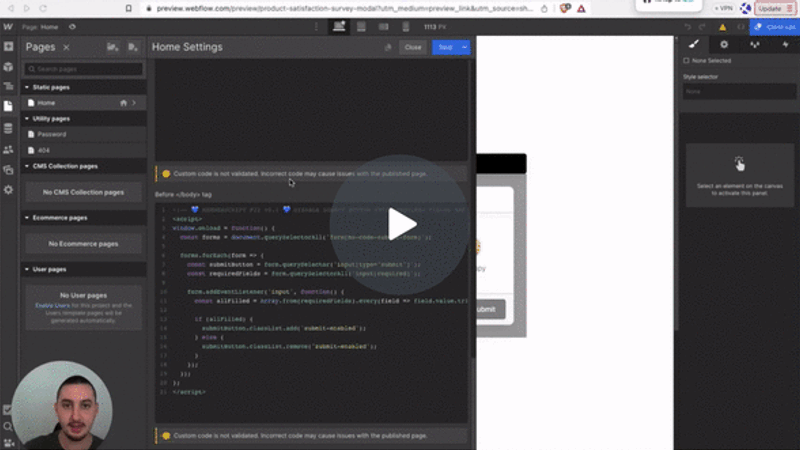Open the Pages icon in left sidebar

coord(8,106)
